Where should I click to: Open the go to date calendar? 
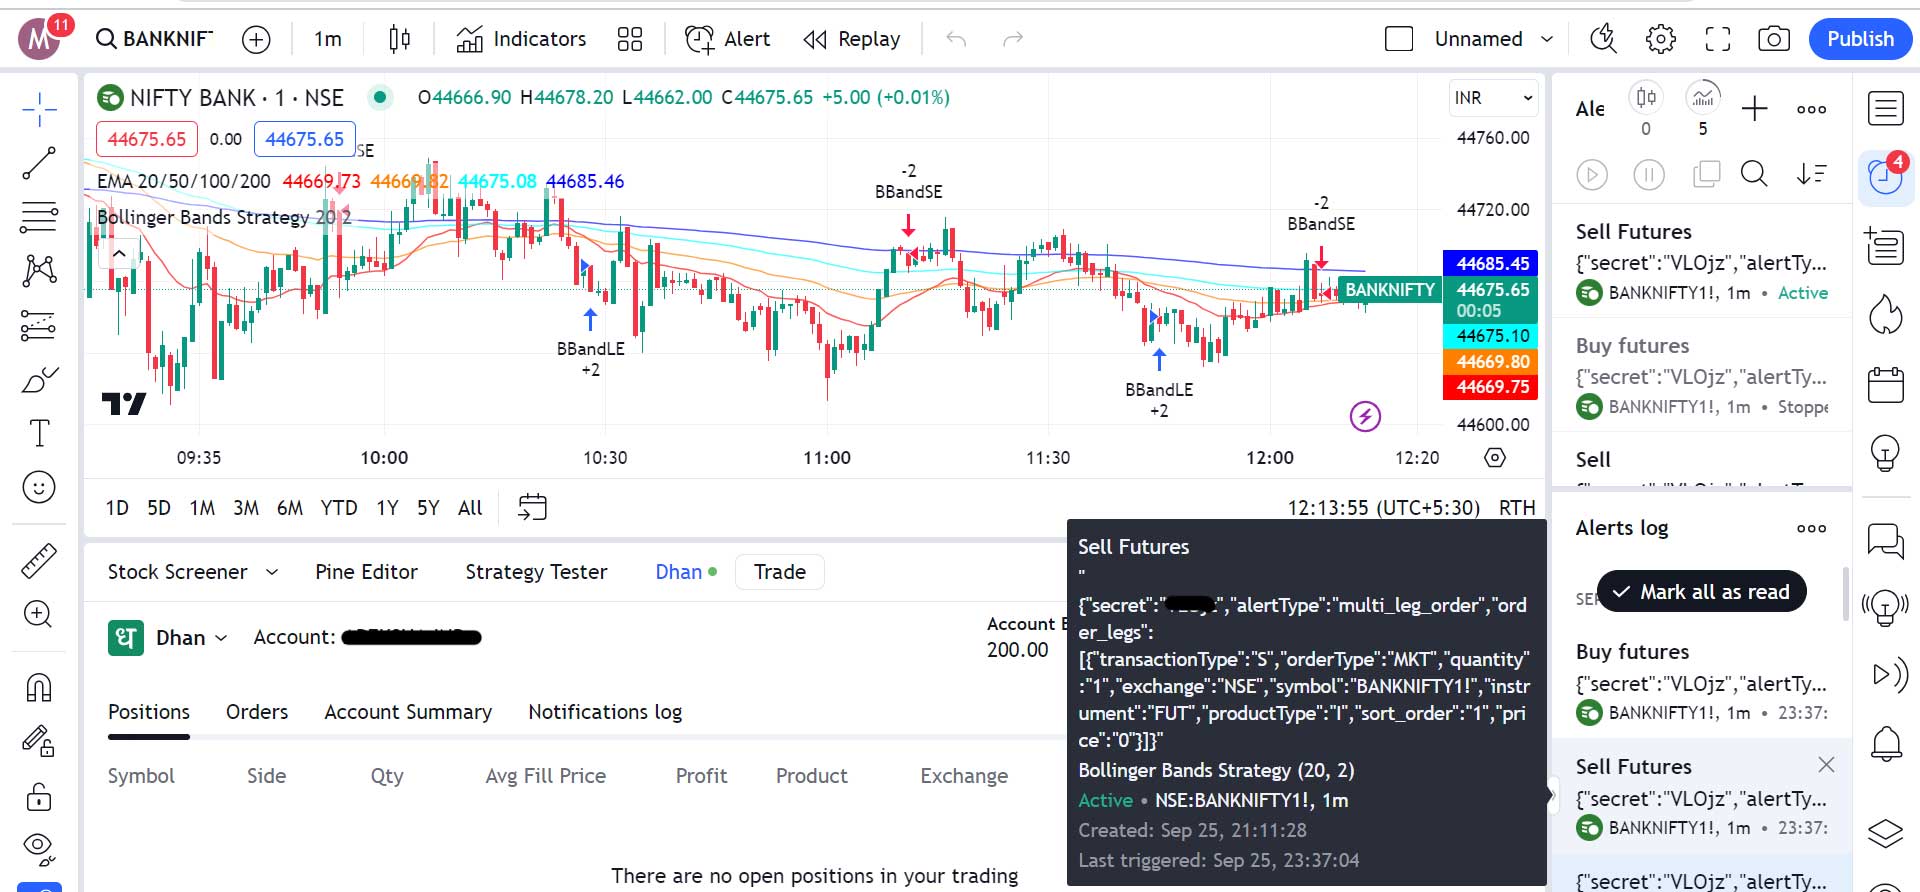click(532, 508)
